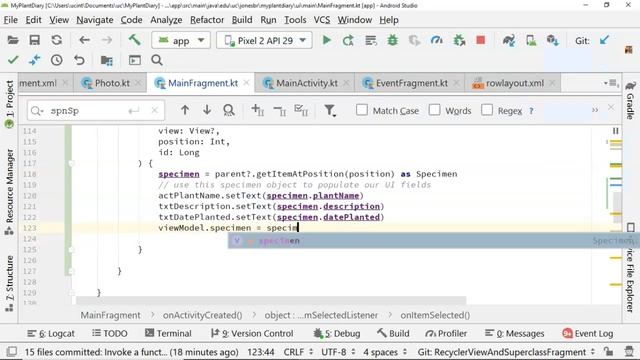Start debugging with the bug icon
Image resolution: width=640 pixels, height=360 pixels.
(x=393, y=40)
